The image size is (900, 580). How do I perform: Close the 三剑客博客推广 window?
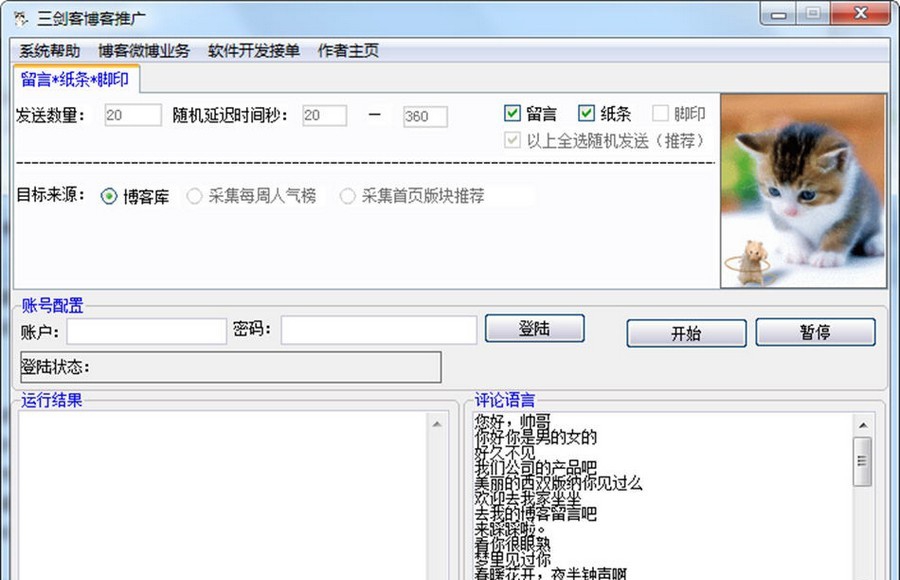click(x=860, y=14)
